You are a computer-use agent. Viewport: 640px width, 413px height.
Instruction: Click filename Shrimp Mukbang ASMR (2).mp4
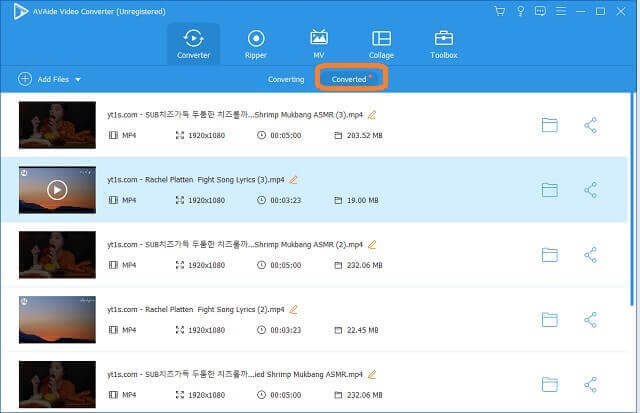click(235, 244)
